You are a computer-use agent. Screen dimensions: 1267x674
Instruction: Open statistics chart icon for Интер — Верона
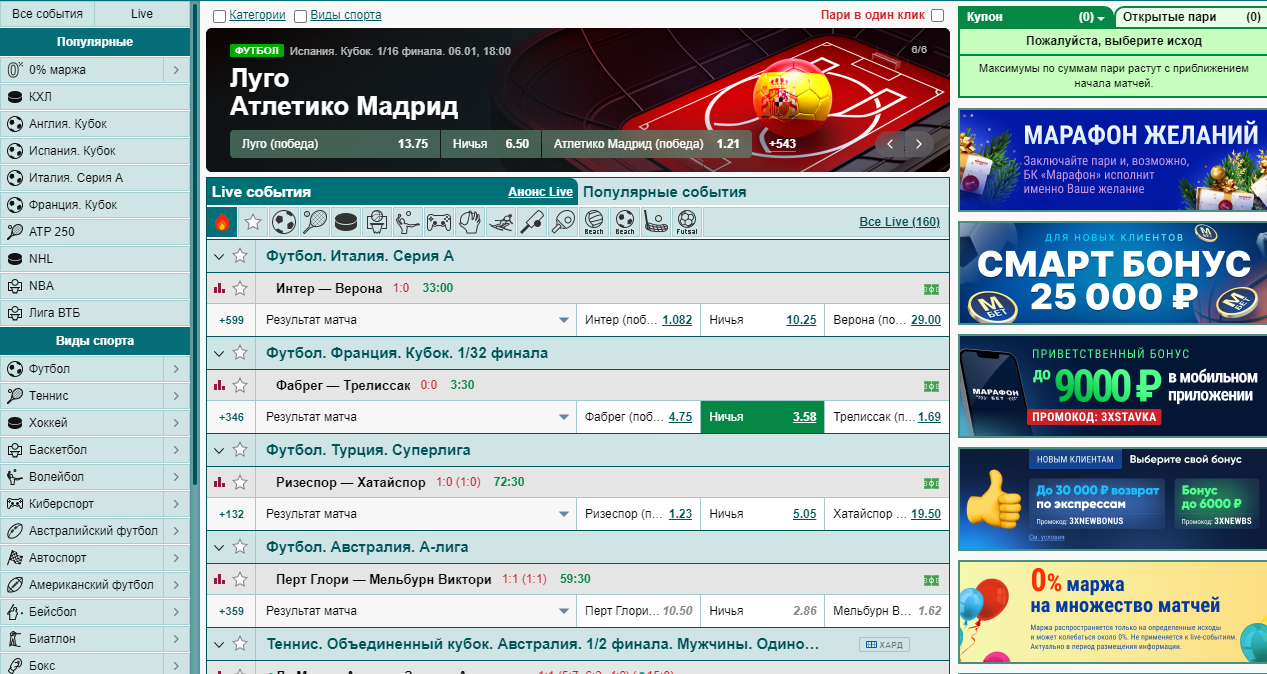tap(220, 288)
